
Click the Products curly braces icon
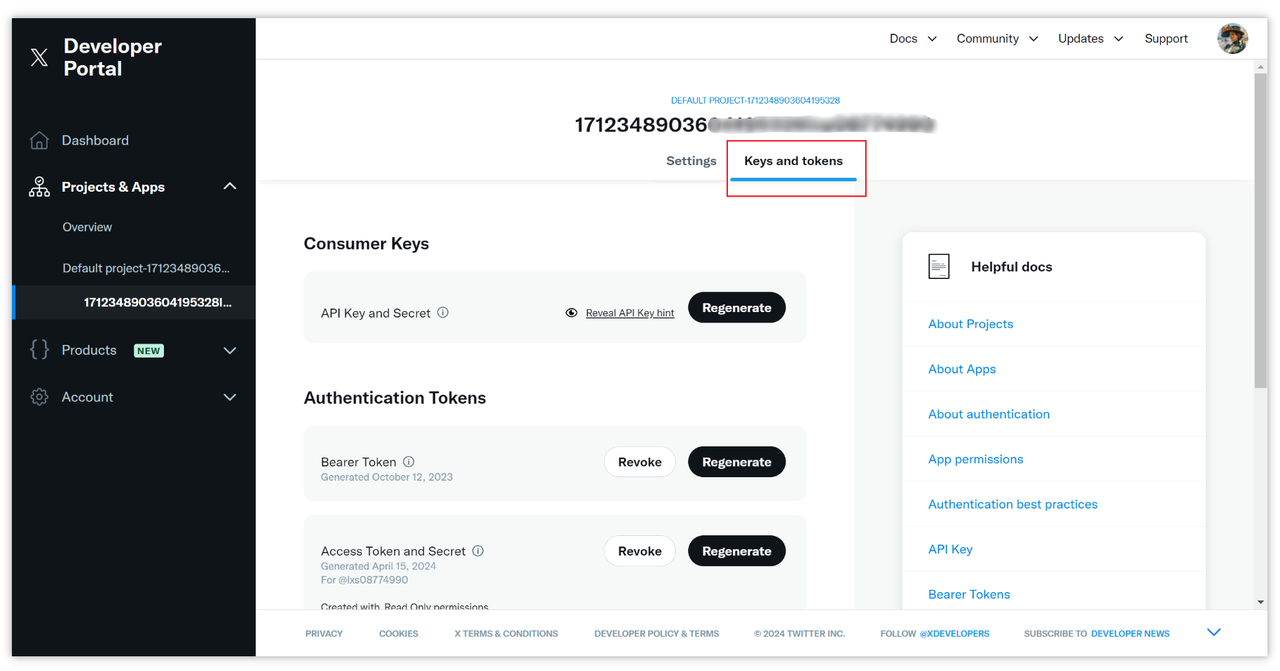(39, 349)
